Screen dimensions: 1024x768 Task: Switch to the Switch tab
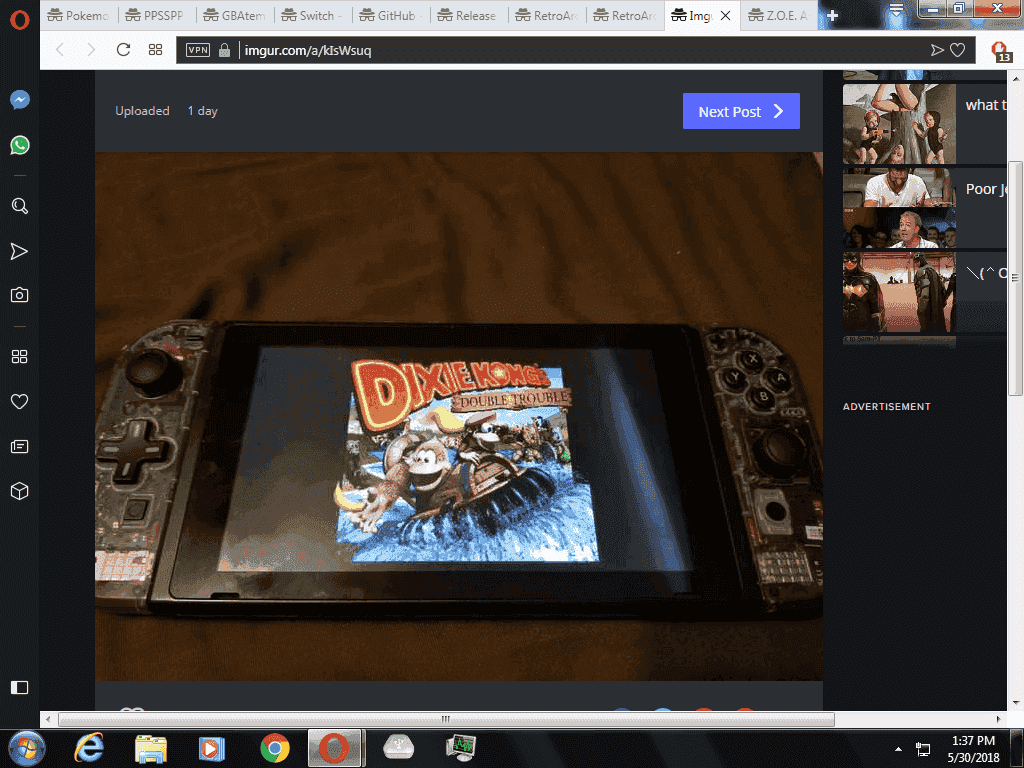[312, 16]
